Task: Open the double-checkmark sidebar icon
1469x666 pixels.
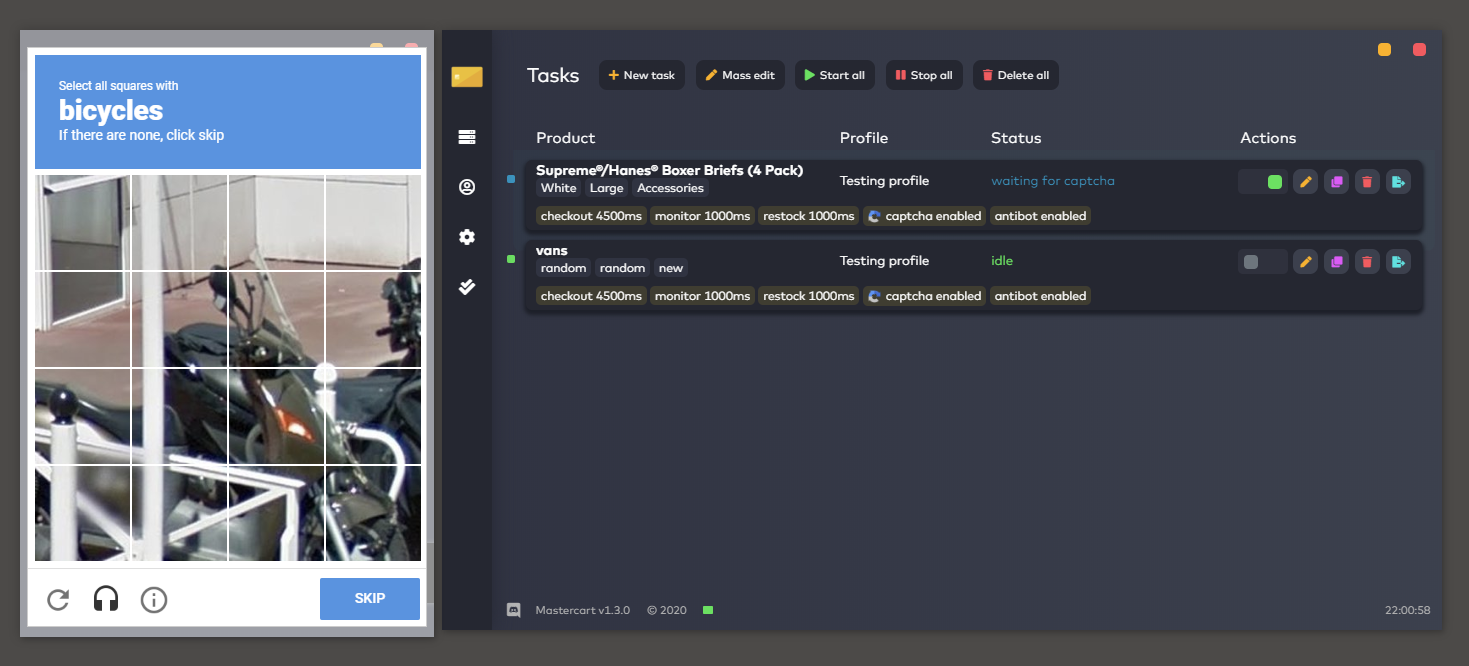Action: 467,287
